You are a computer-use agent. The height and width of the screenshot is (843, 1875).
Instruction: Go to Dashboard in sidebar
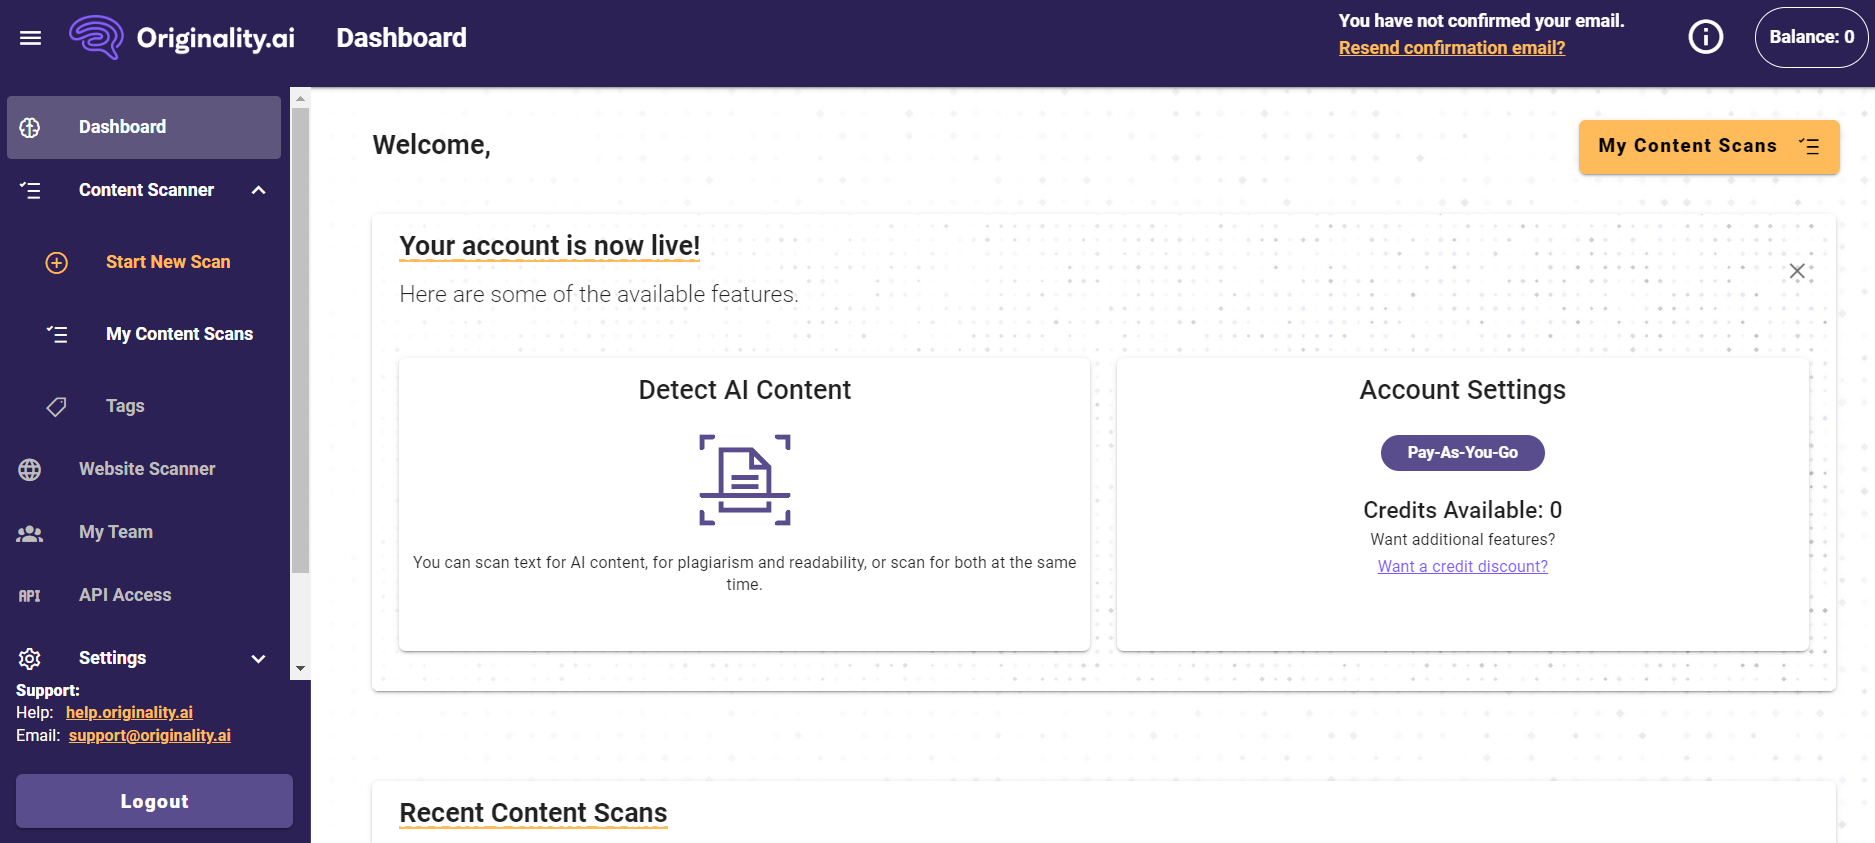(x=144, y=127)
